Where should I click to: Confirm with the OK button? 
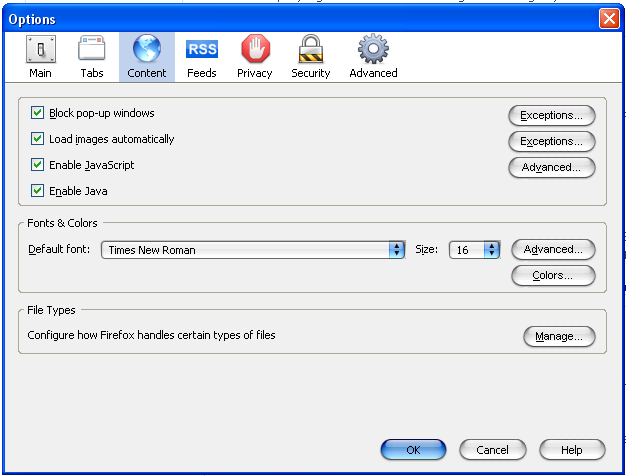[413, 450]
